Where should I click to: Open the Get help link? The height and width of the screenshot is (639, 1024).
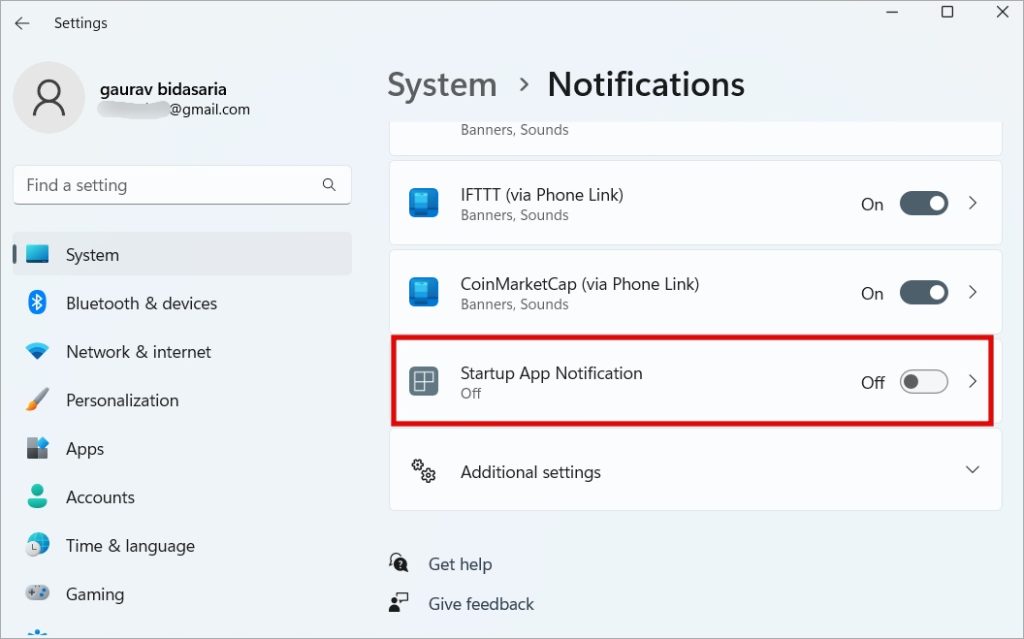[460, 564]
